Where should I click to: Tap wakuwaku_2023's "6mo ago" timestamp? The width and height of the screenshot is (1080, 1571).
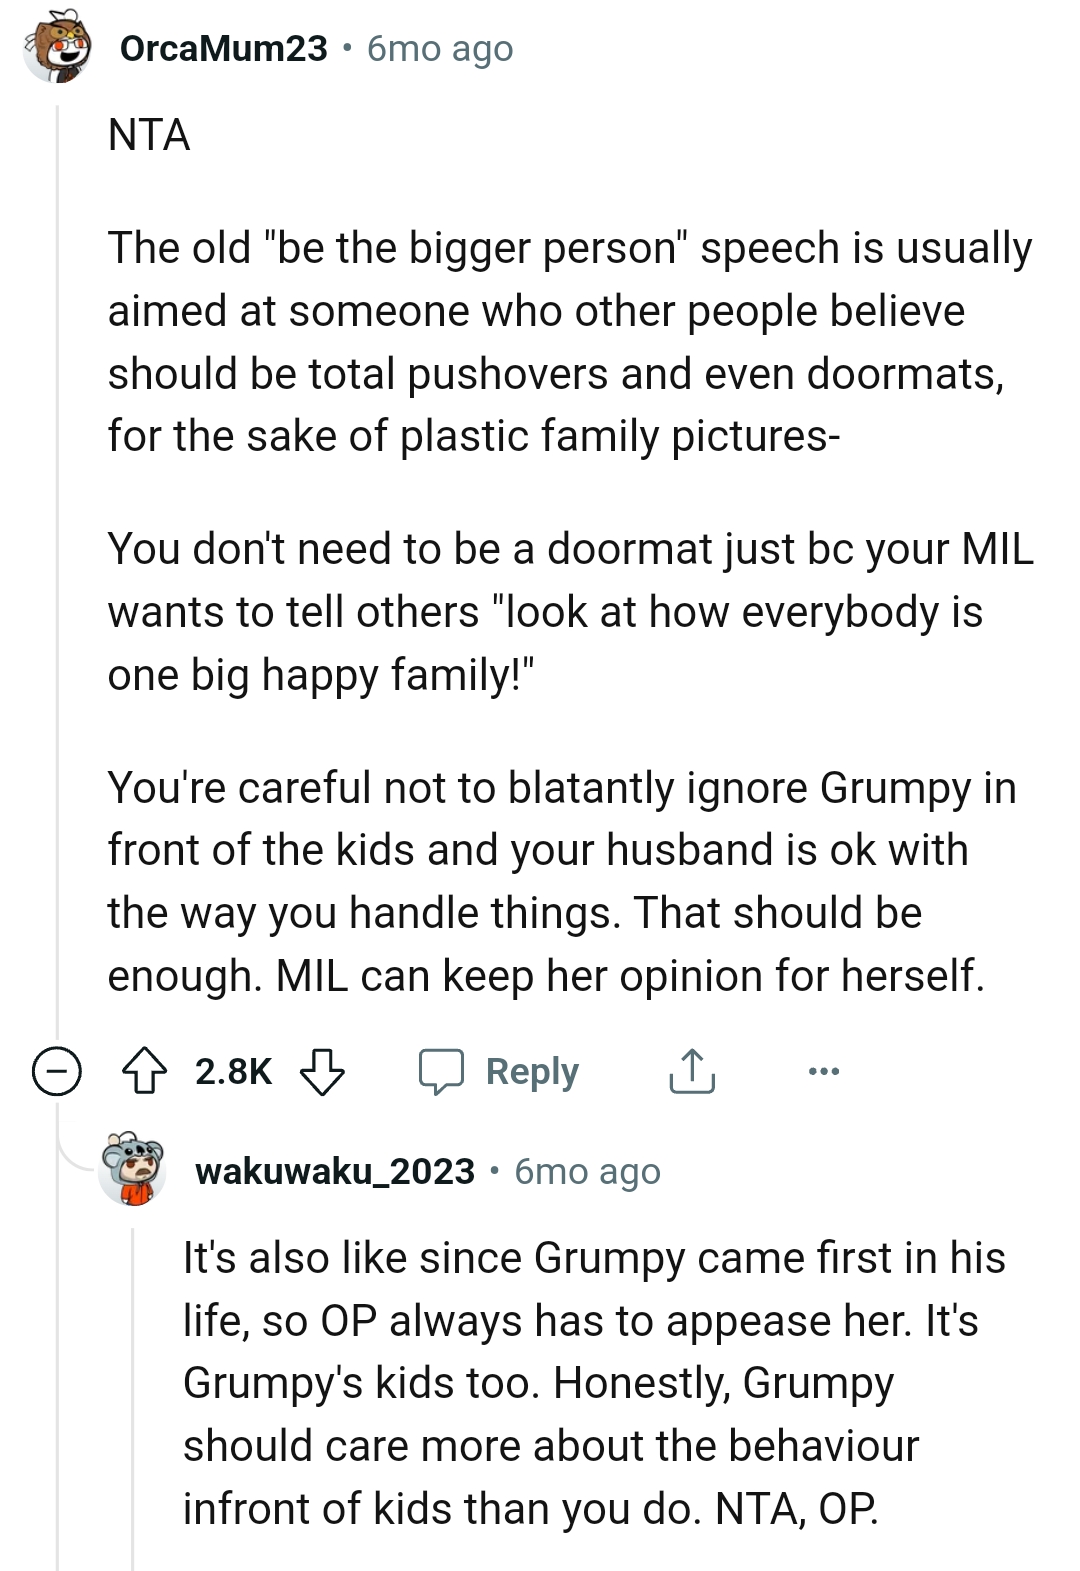point(587,1171)
